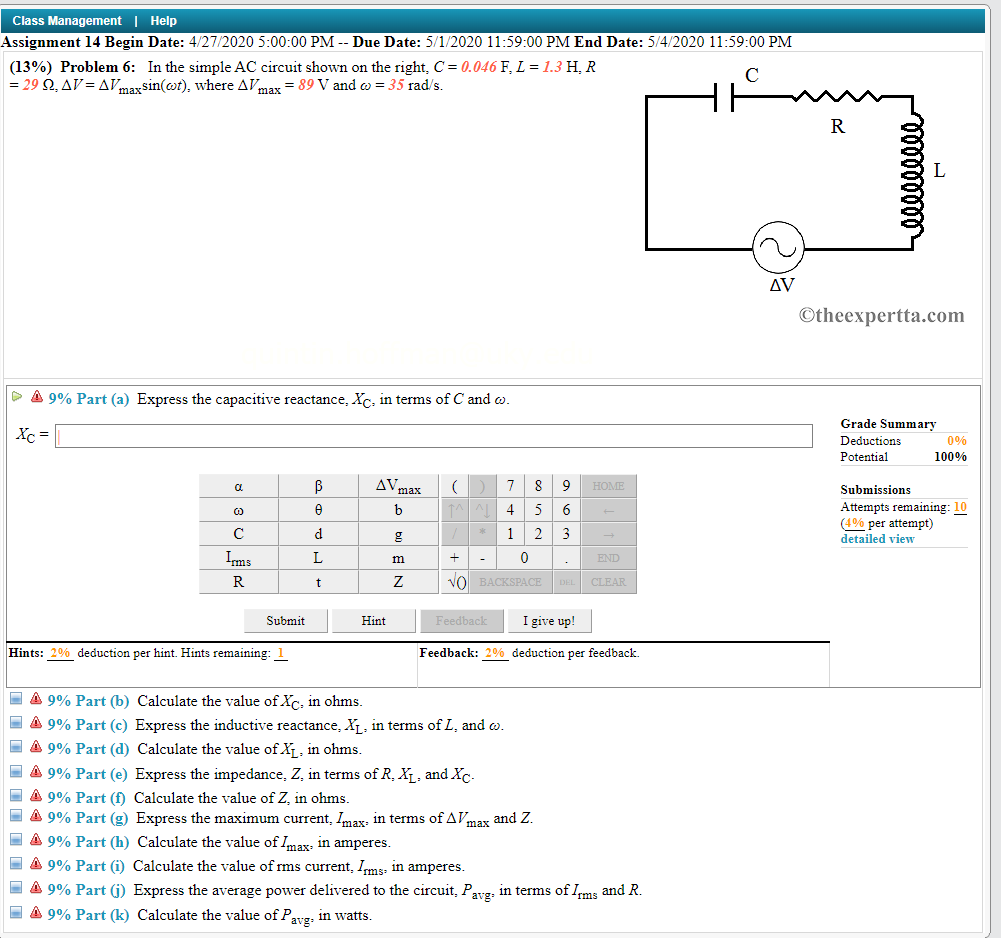
Task: Click the red warning triangle near Part (a)
Action: click(36, 398)
